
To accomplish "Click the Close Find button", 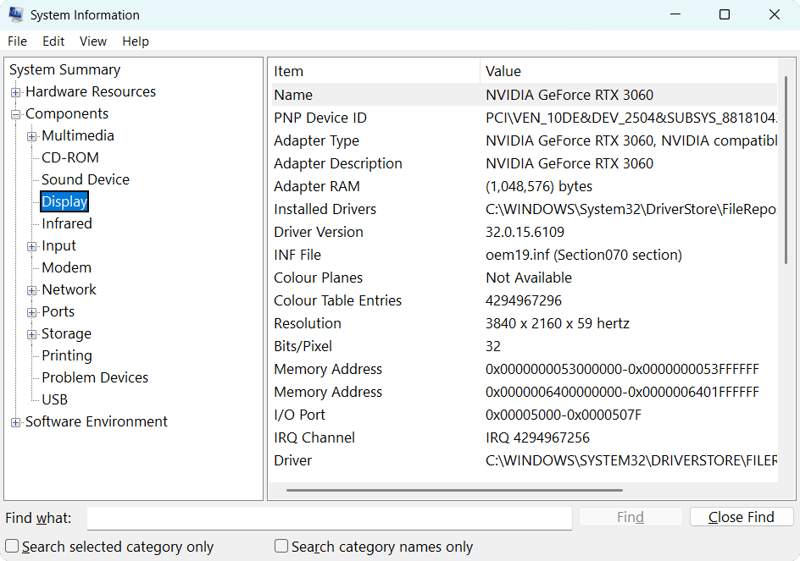I will pos(741,517).
